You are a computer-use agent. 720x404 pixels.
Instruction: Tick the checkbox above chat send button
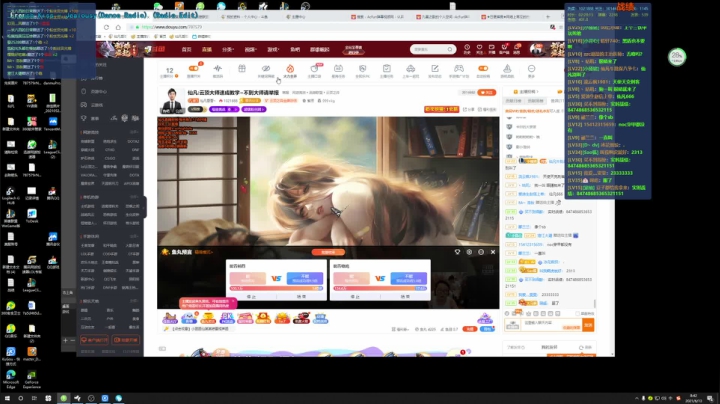(x=578, y=314)
